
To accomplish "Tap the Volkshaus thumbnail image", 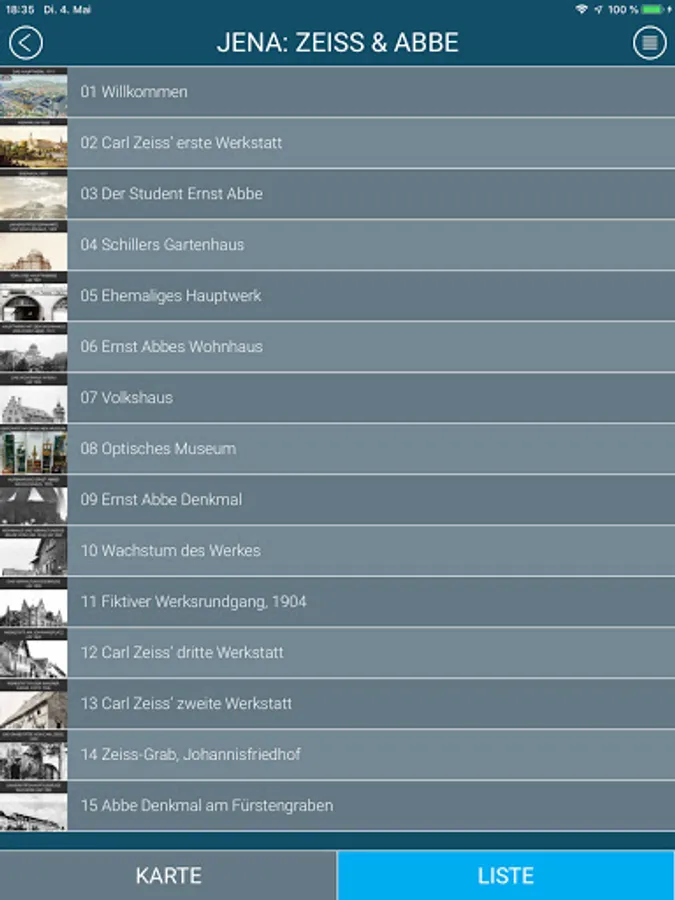I will coord(33,398).
